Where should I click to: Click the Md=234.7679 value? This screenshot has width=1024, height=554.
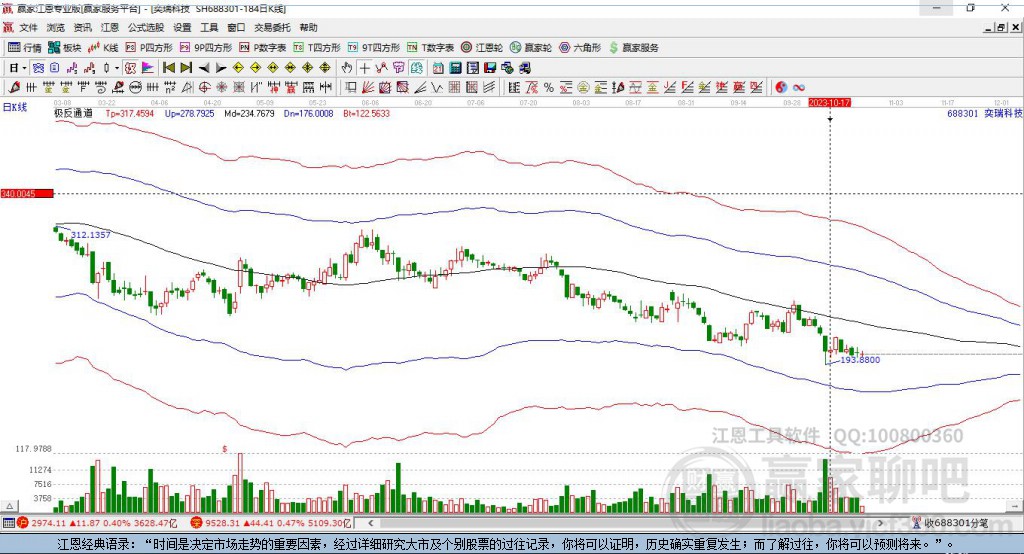coord(249,114)
